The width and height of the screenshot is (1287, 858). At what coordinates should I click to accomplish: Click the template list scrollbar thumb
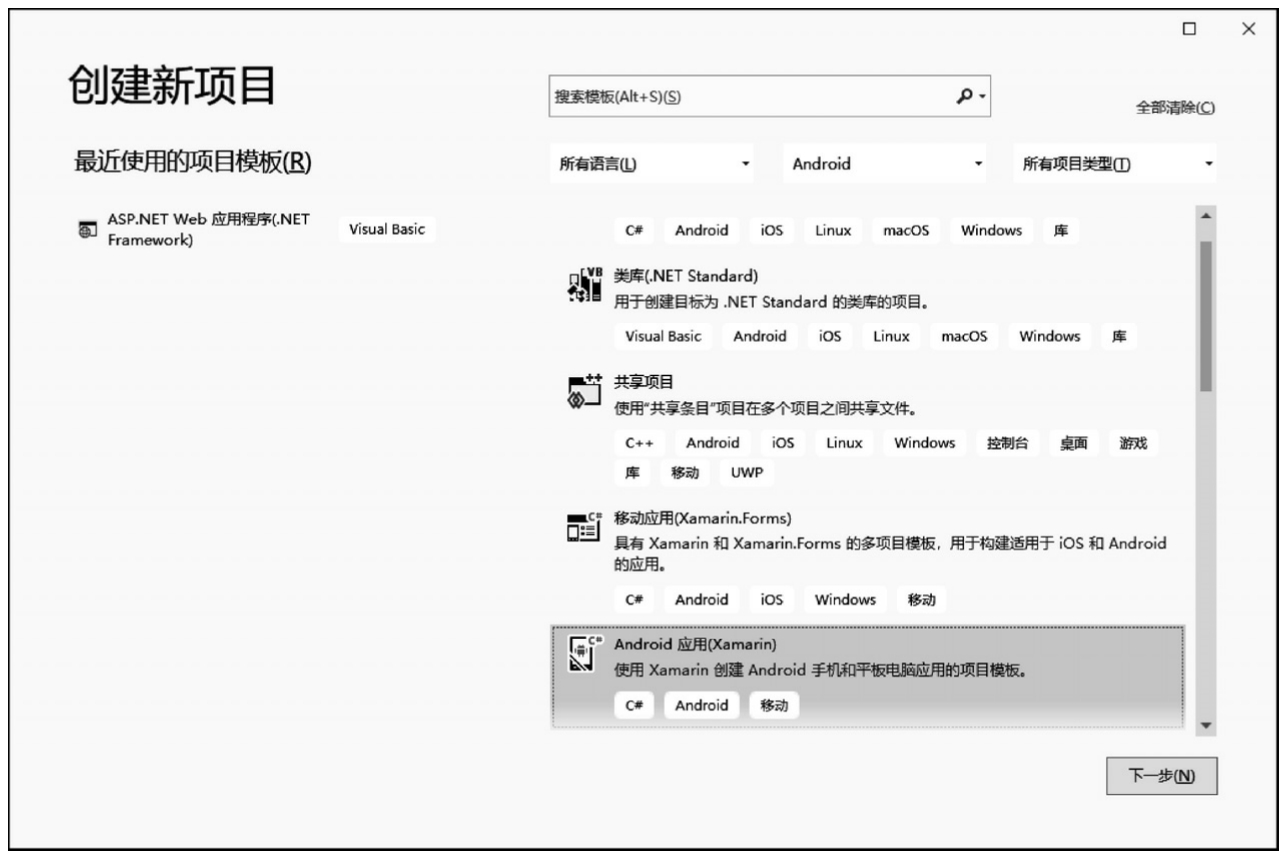1204,316
